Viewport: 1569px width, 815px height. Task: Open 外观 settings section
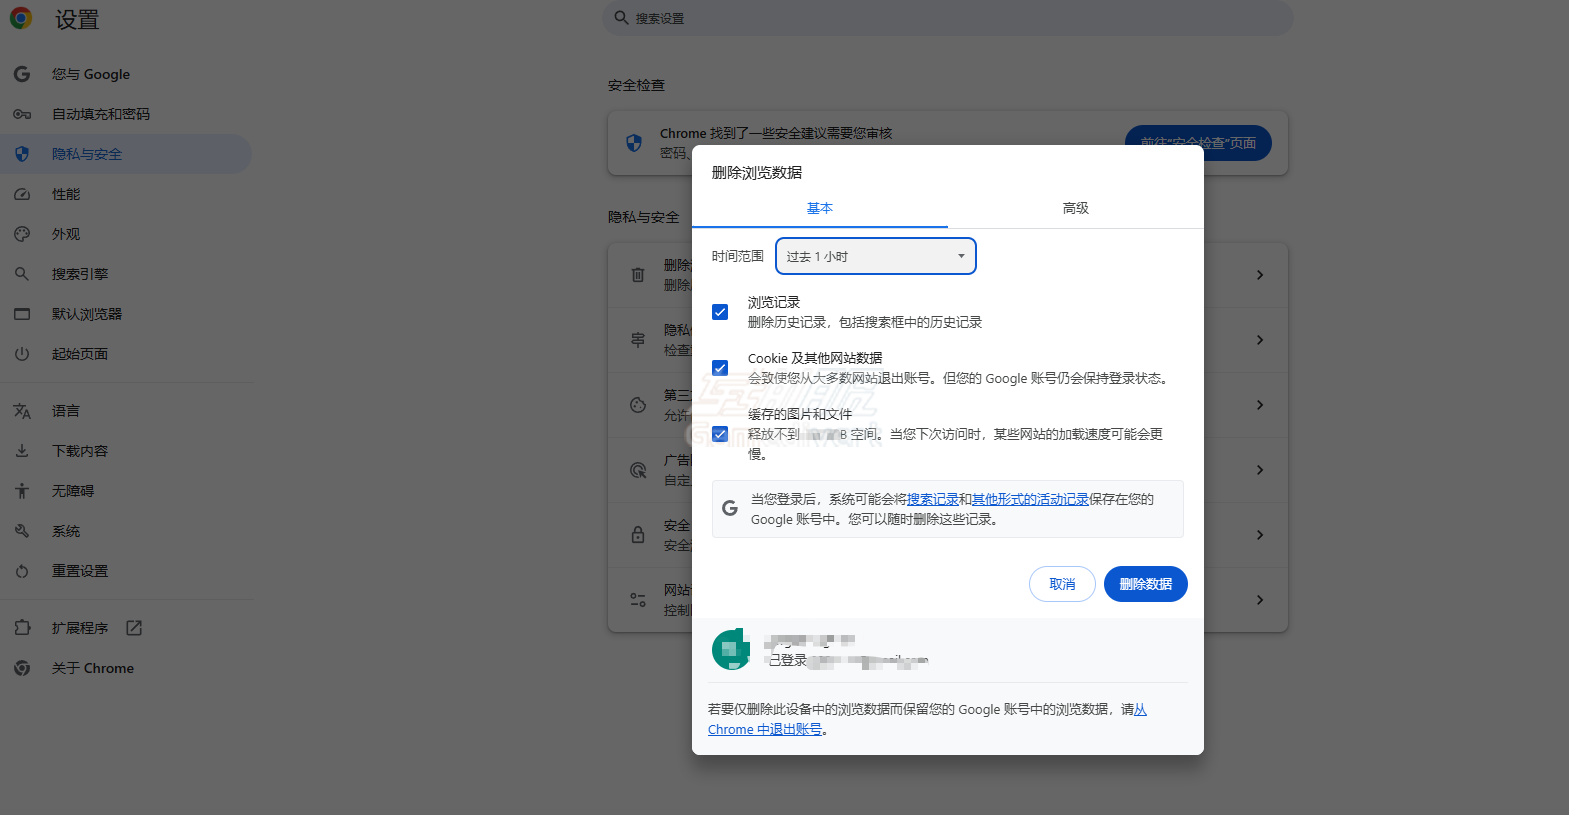coord(126,234)
